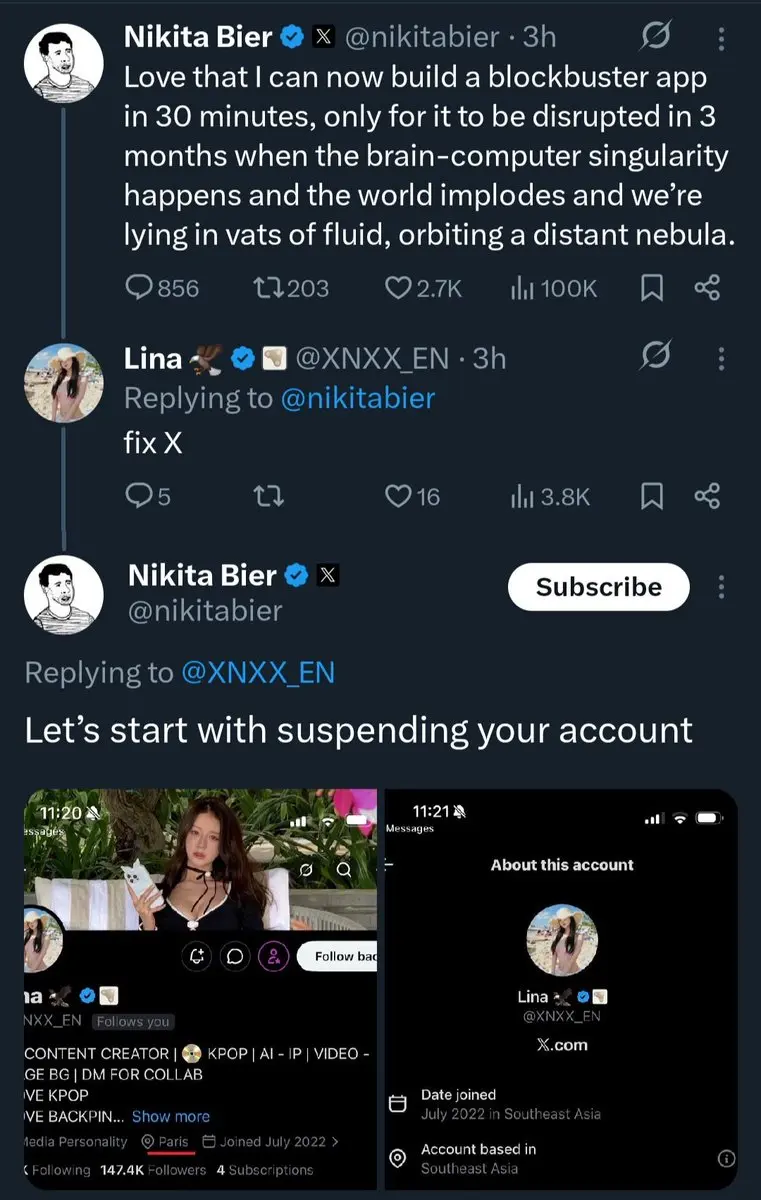This screenshot has height=1200, width=761.
Task: Open @nikitabier mention in Lina's reply
Action: [x=358, y=398]
